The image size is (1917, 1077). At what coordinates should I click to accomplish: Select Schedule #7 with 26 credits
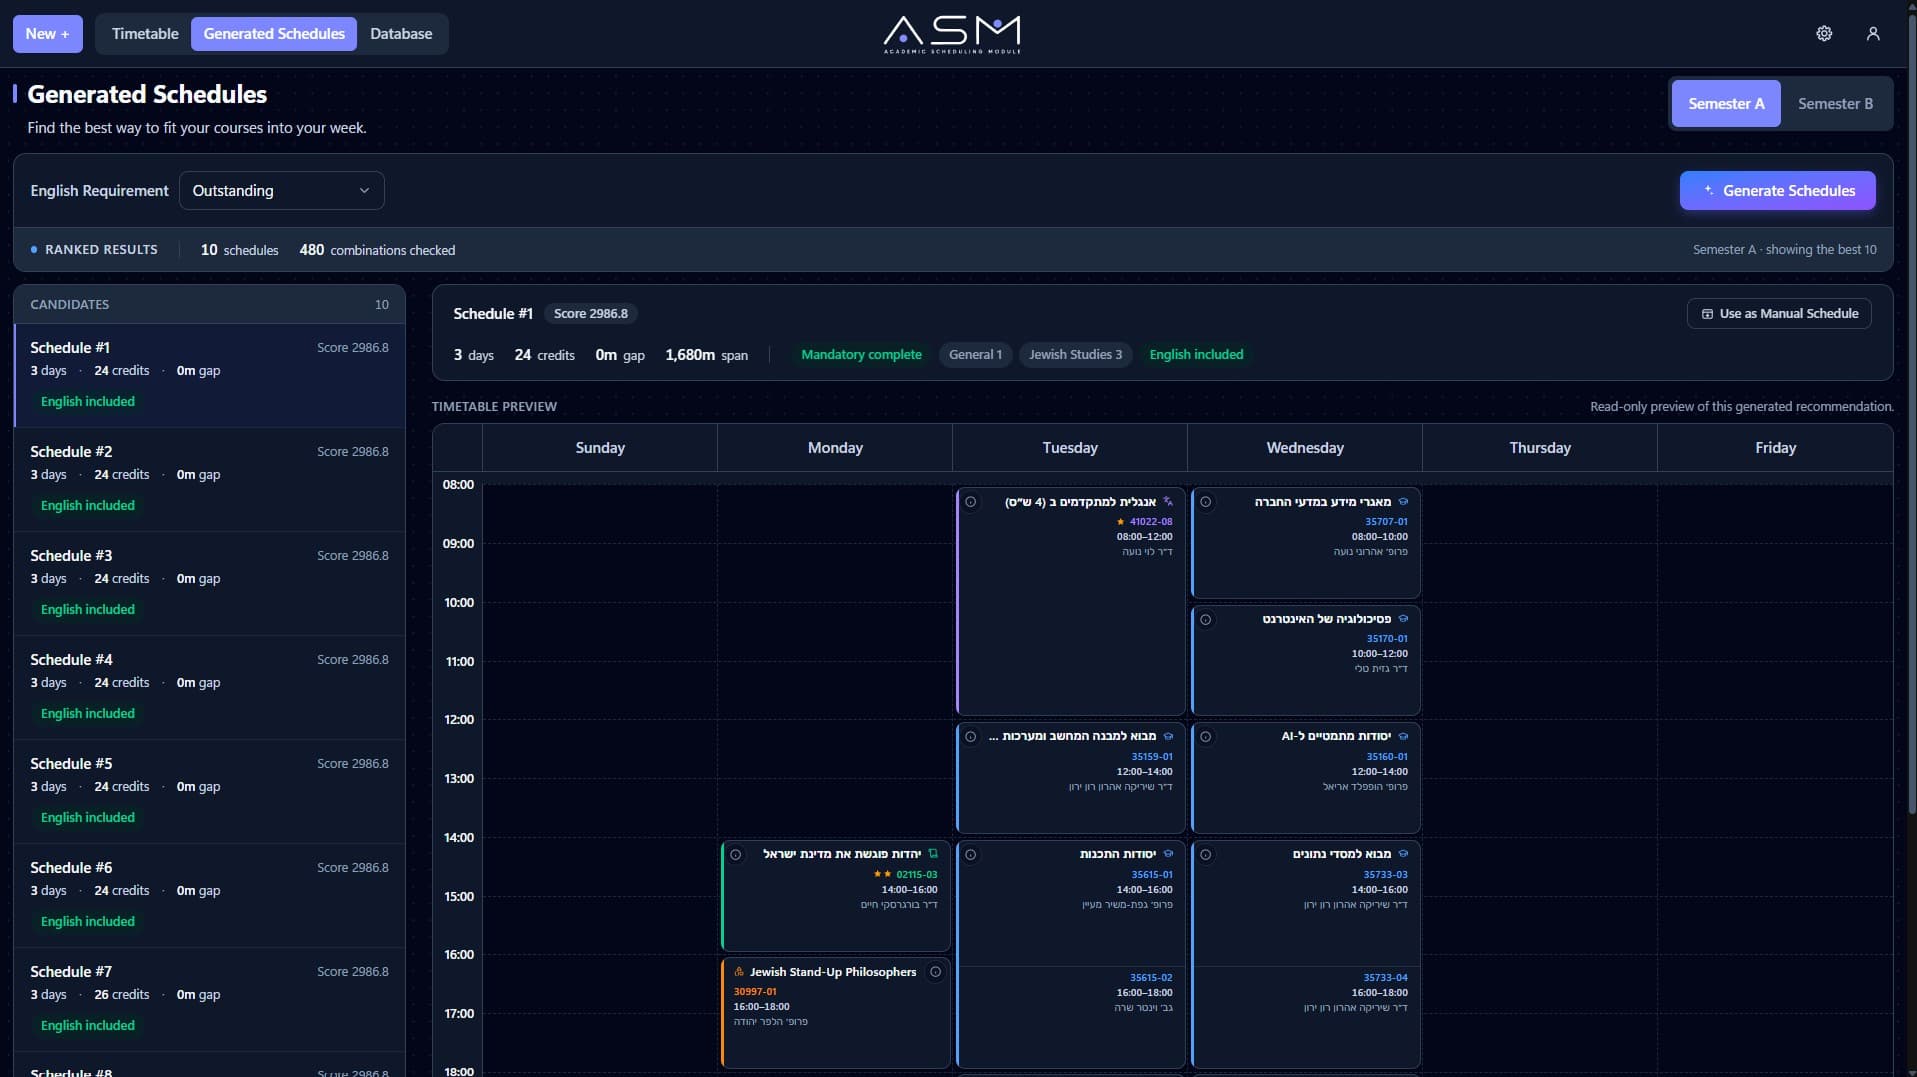tap(209, 999)
